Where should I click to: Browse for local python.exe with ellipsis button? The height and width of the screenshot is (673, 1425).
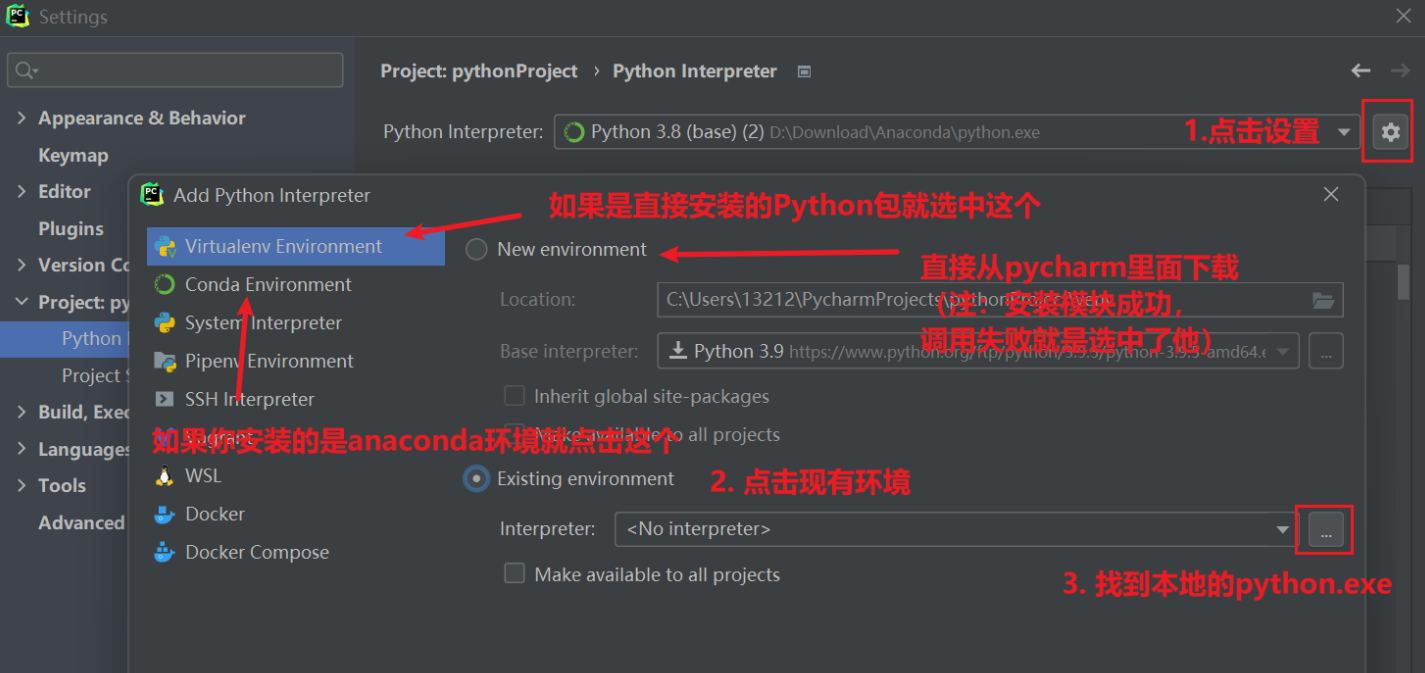tap(1324, 528)
